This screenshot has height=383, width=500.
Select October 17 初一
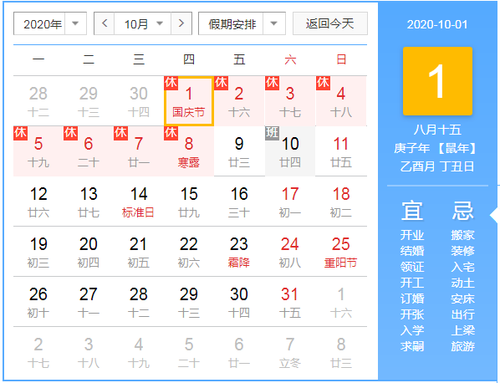pyautogui.click(x=290, y=201)
